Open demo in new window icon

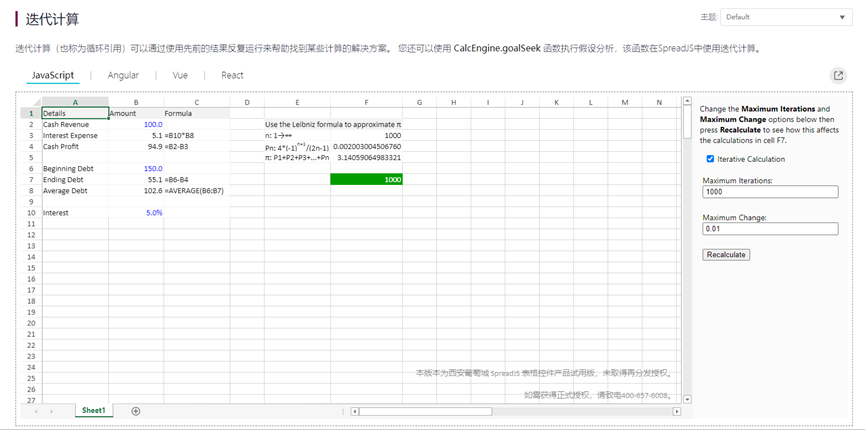point(839,76)
